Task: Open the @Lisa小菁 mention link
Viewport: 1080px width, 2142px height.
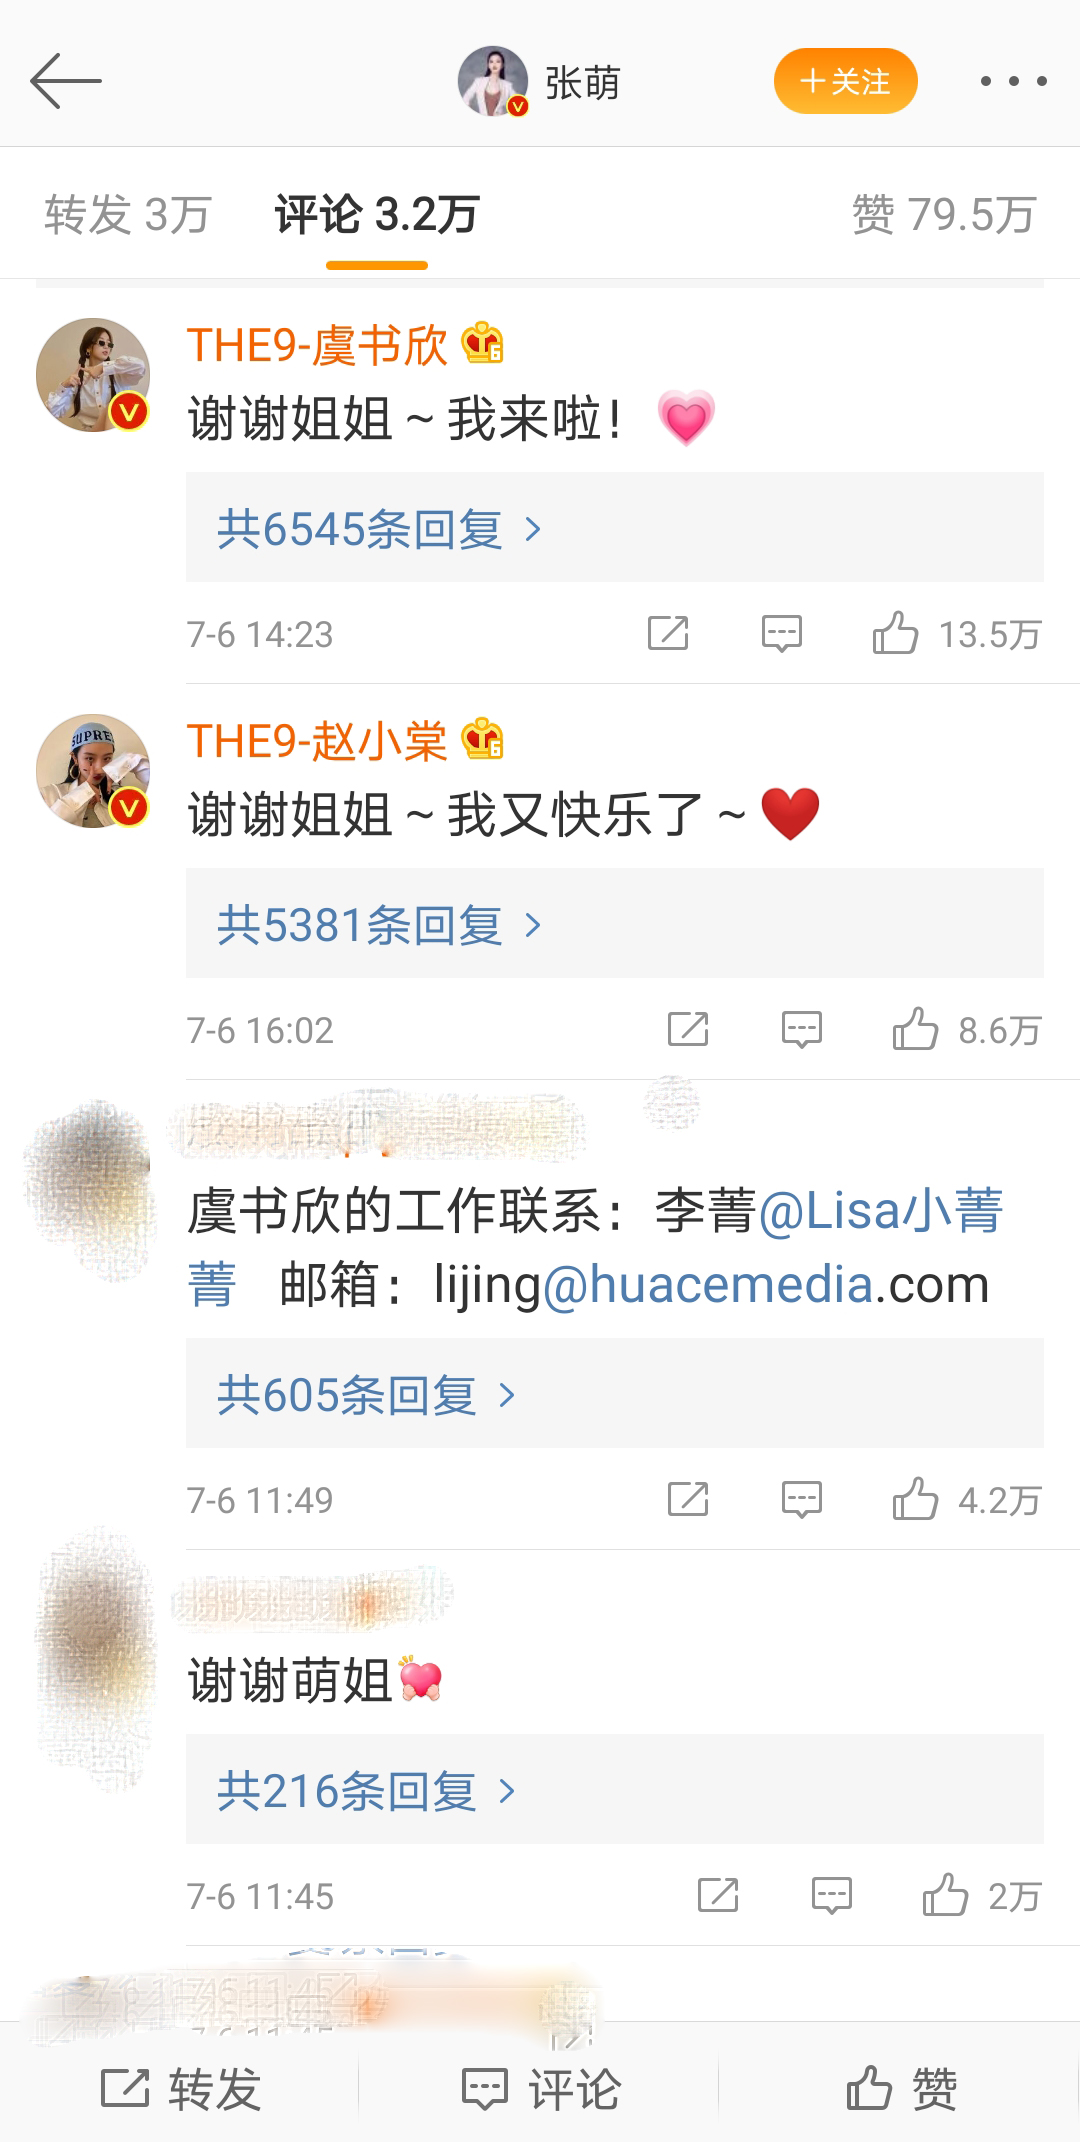Action: pos(880,1212)
